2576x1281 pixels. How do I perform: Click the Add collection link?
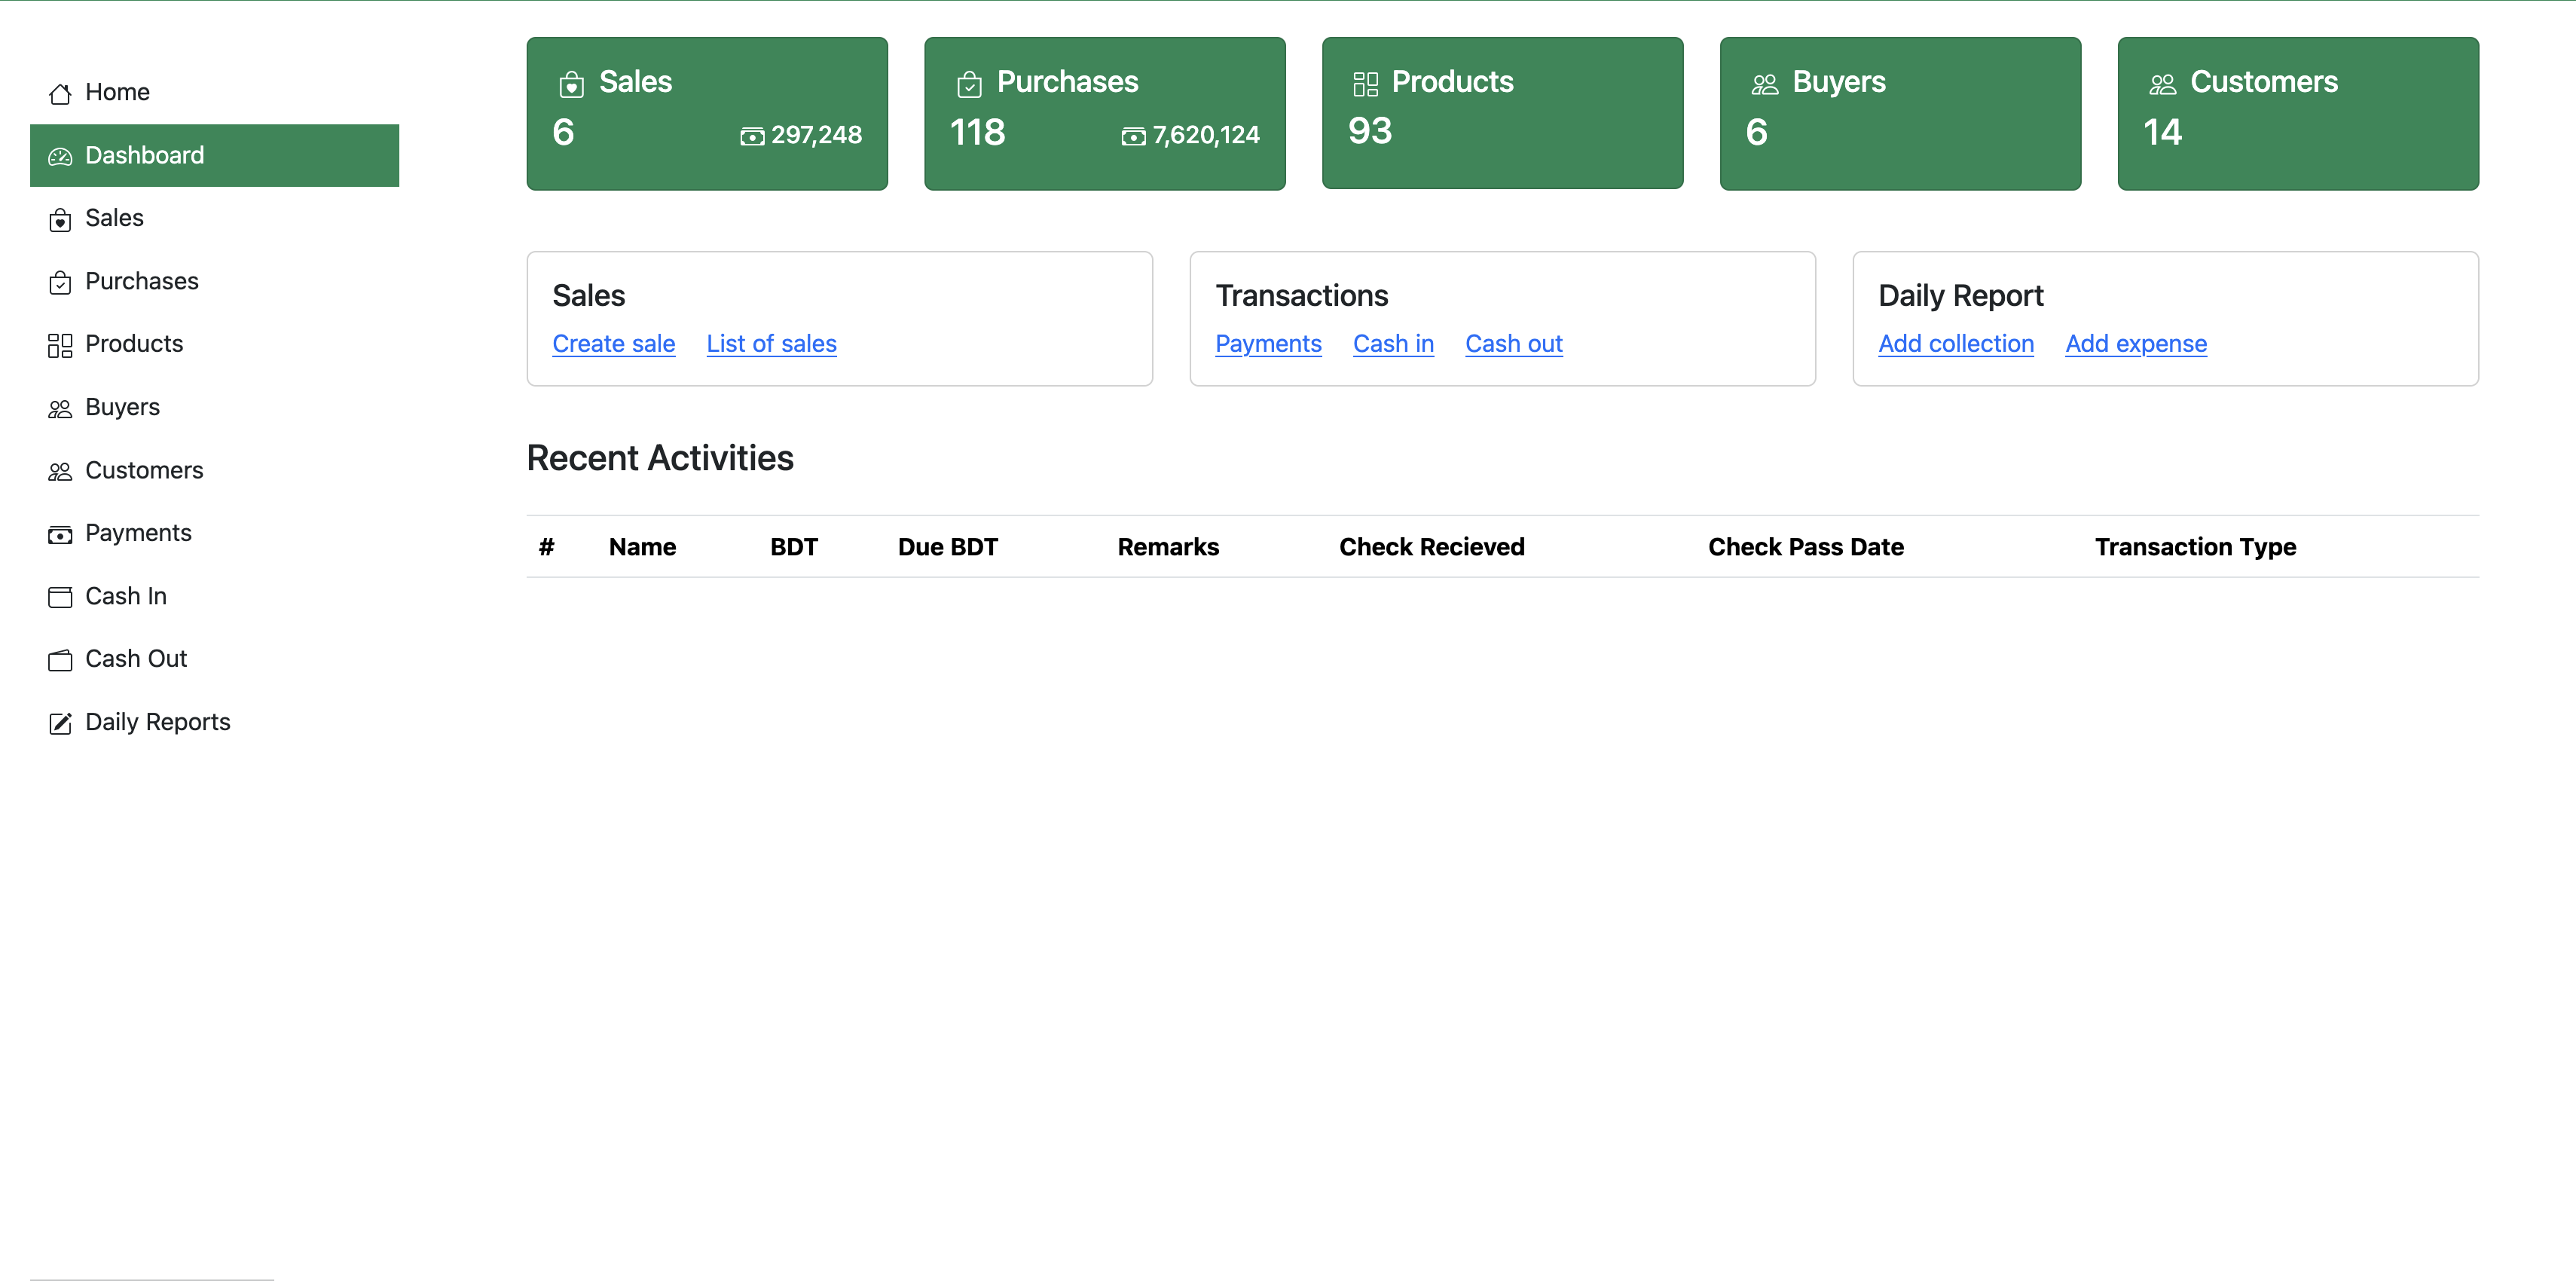tap(1955, 344)
